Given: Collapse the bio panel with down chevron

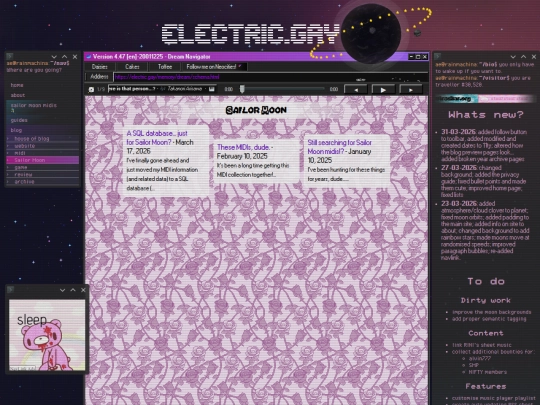Looking at the screenshot, I should 513,57.
